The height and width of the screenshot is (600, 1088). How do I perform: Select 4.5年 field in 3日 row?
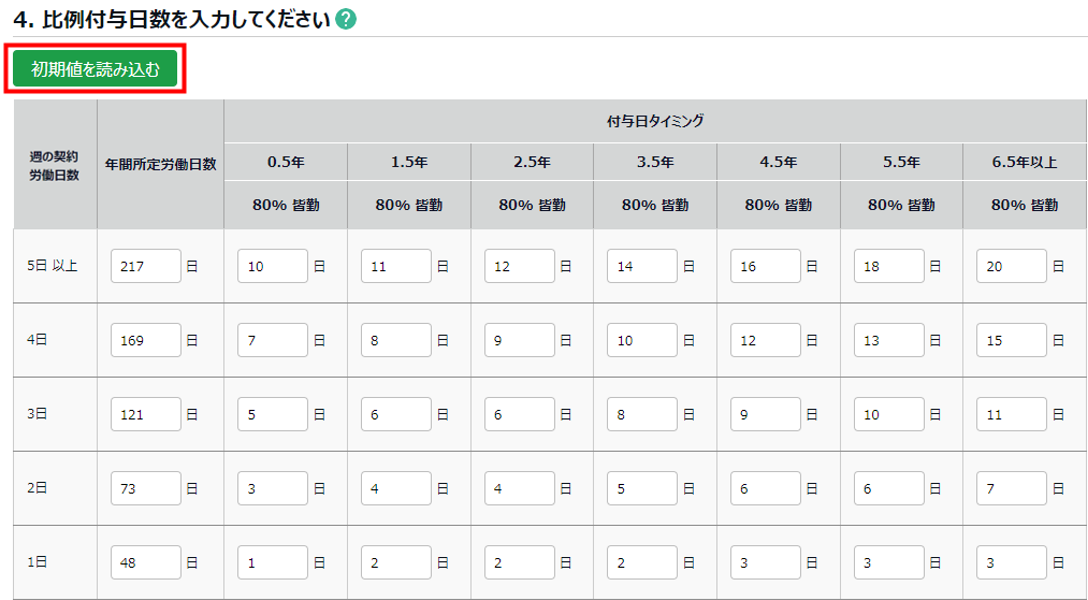[x=766, y=414]
